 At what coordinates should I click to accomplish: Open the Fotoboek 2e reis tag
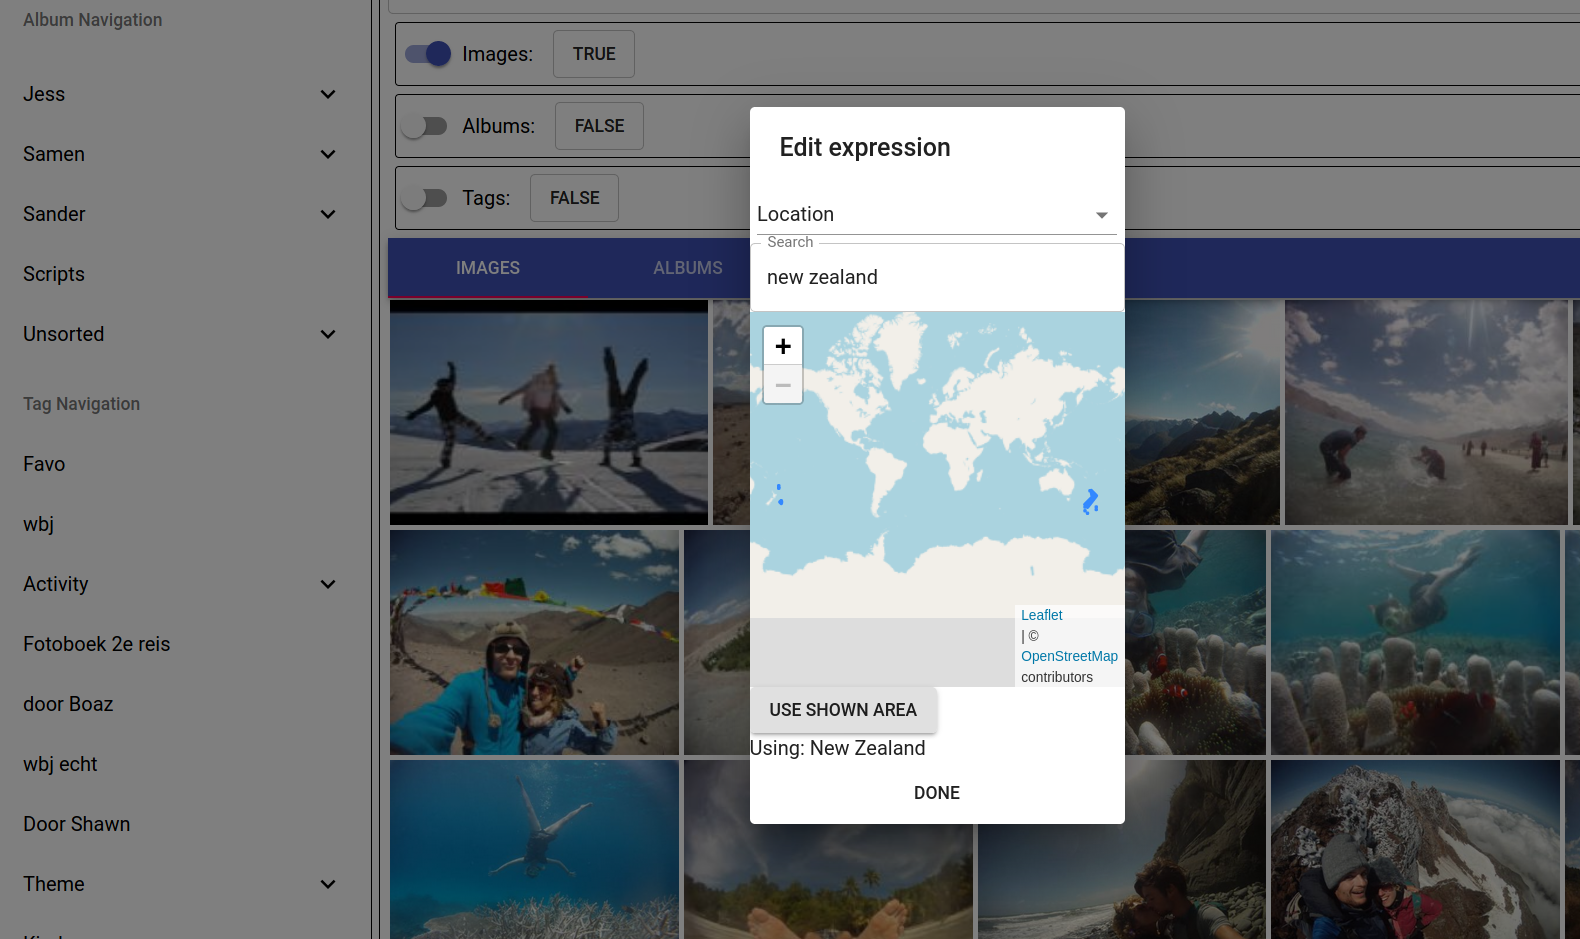pyautogui.click(x=97, y=644)
